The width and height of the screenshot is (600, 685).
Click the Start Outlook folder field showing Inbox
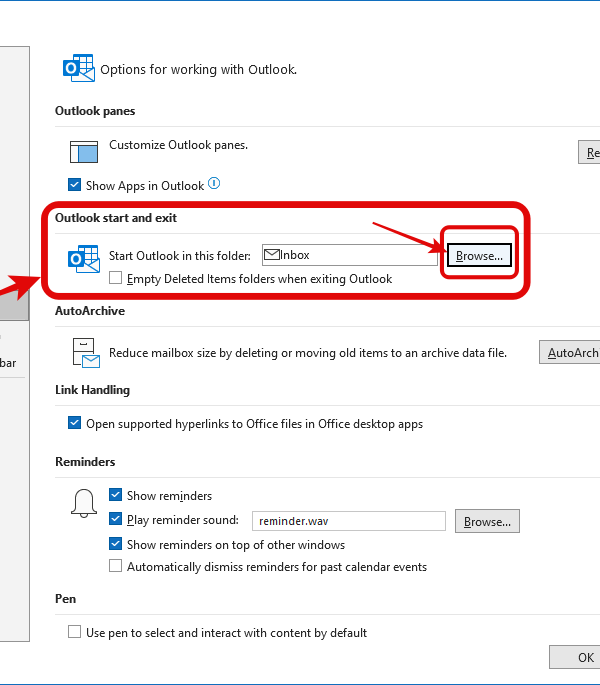coord(350,255)
